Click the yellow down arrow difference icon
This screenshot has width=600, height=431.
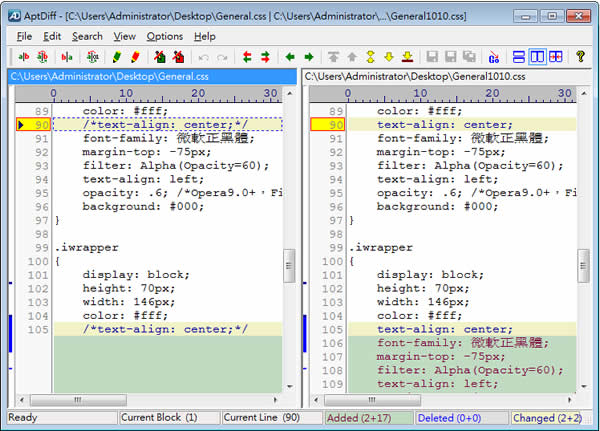click(389, 57)
